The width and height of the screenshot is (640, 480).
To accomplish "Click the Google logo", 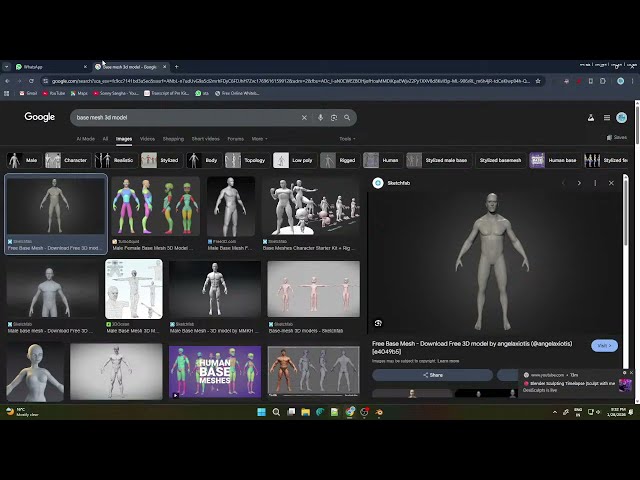I will tap(40, 117).
